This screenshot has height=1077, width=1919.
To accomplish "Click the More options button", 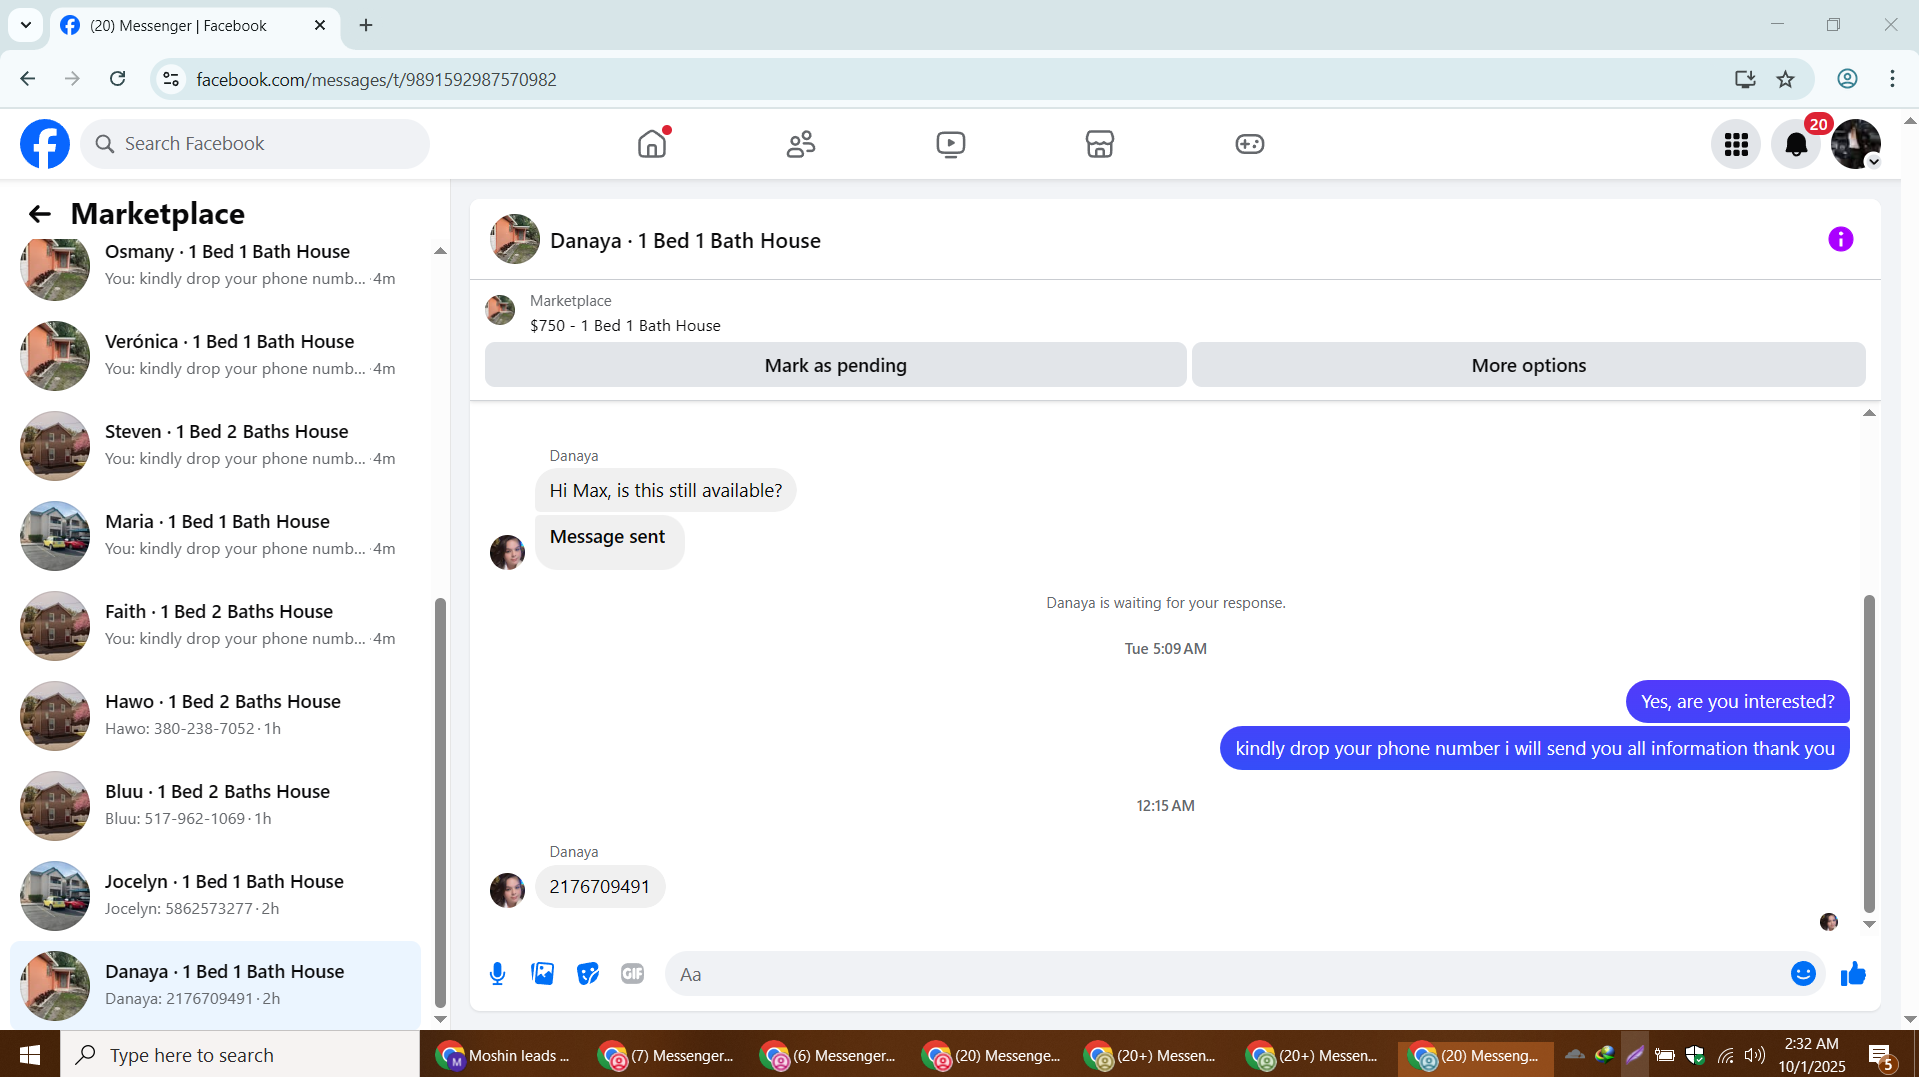I will 1528,365.
